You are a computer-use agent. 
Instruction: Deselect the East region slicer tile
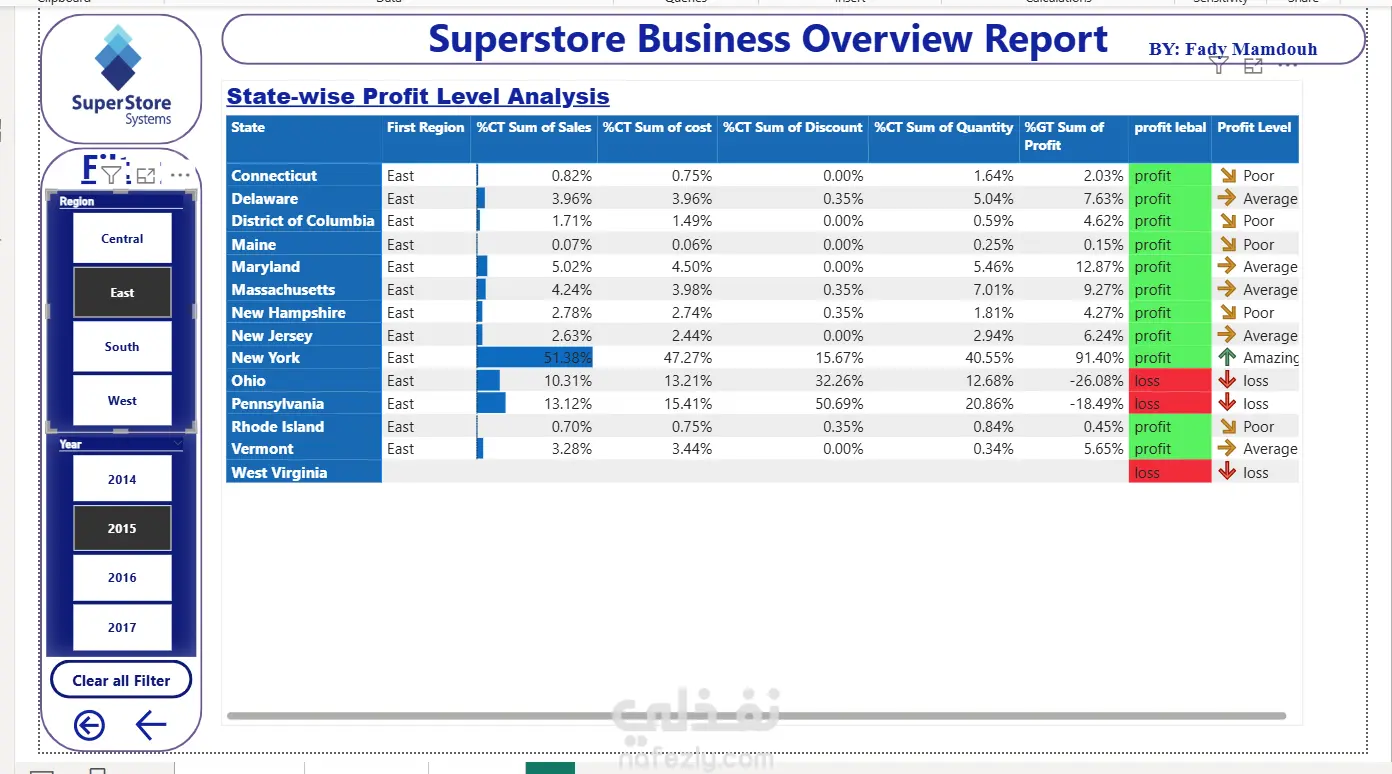[x=122, y=292]
